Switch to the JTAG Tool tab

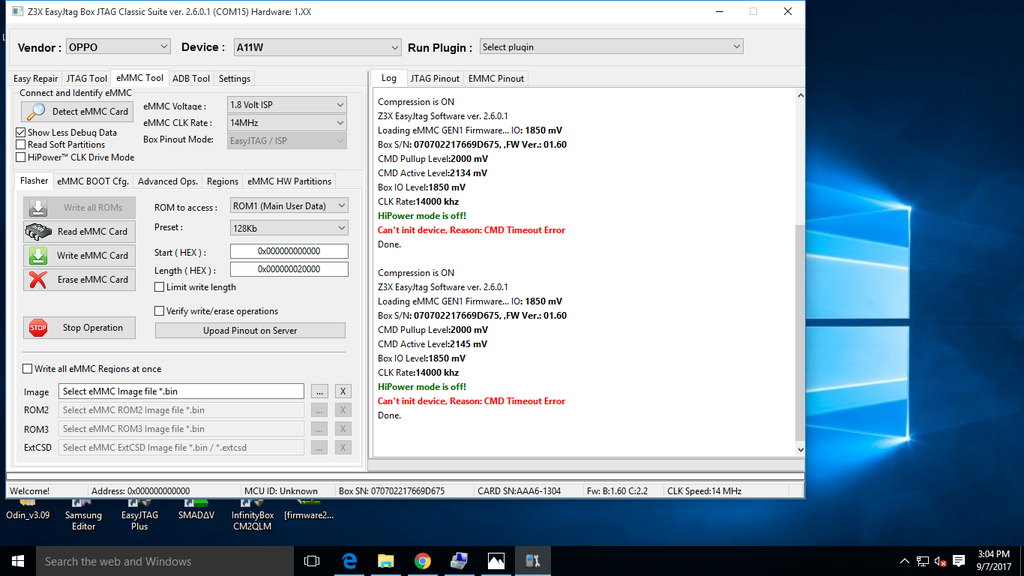(87, 78)
